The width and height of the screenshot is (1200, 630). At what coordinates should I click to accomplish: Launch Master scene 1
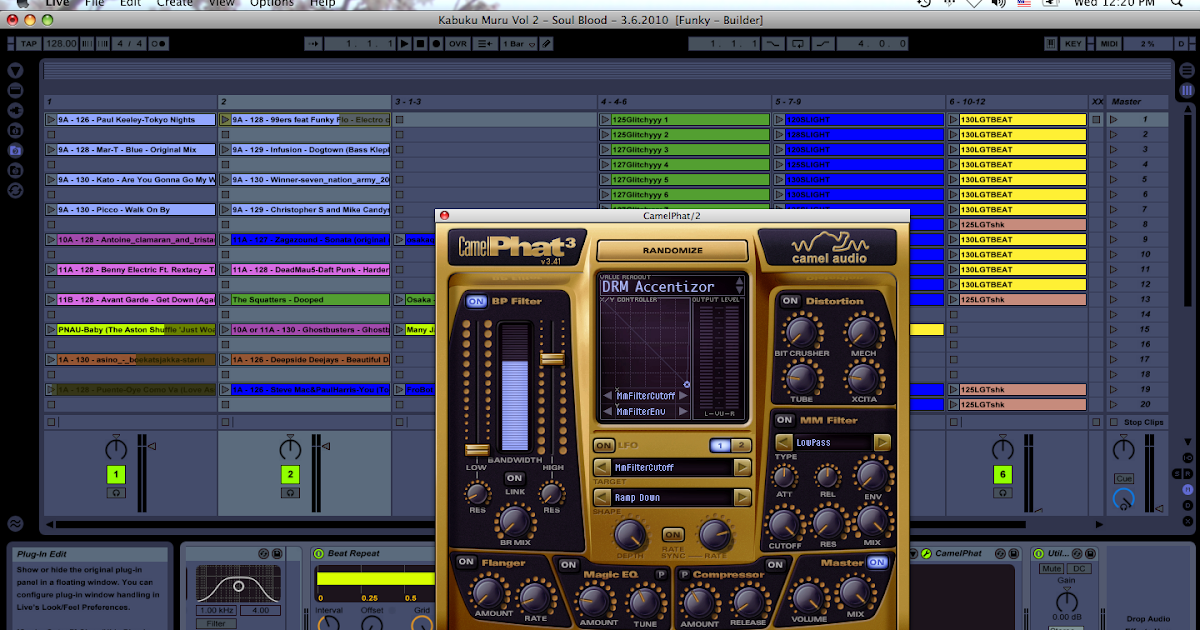1113,119
